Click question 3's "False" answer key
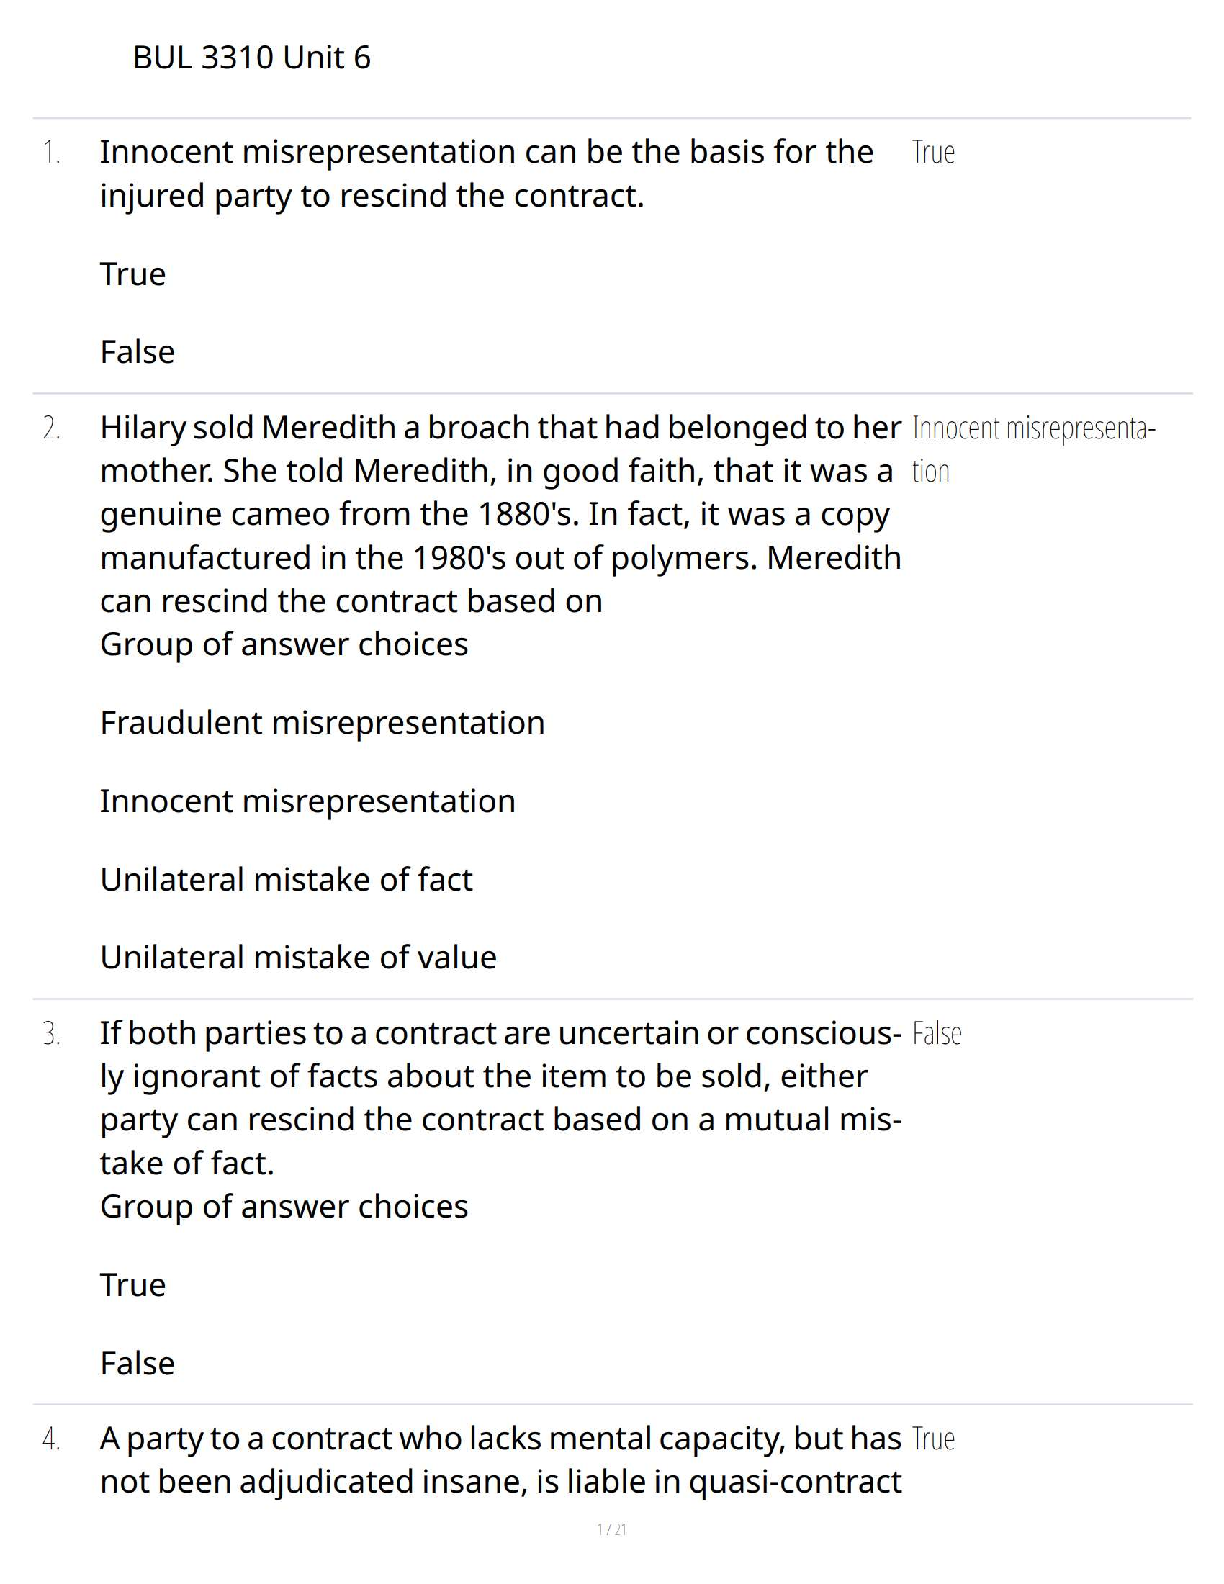Viewport: 1224px width, 1584px height. pos(936,1034)
